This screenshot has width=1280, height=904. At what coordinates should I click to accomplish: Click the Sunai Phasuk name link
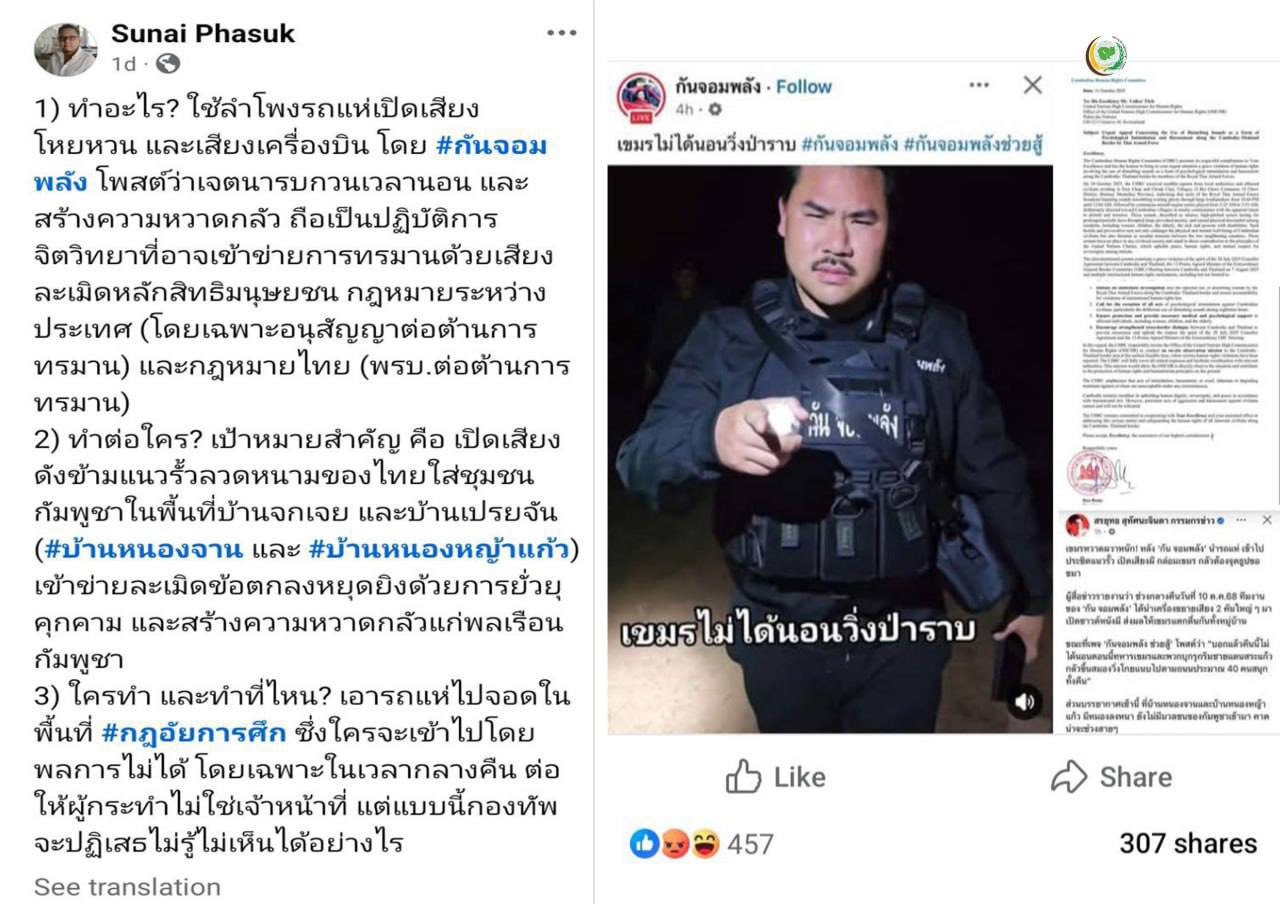coord(203,33)
